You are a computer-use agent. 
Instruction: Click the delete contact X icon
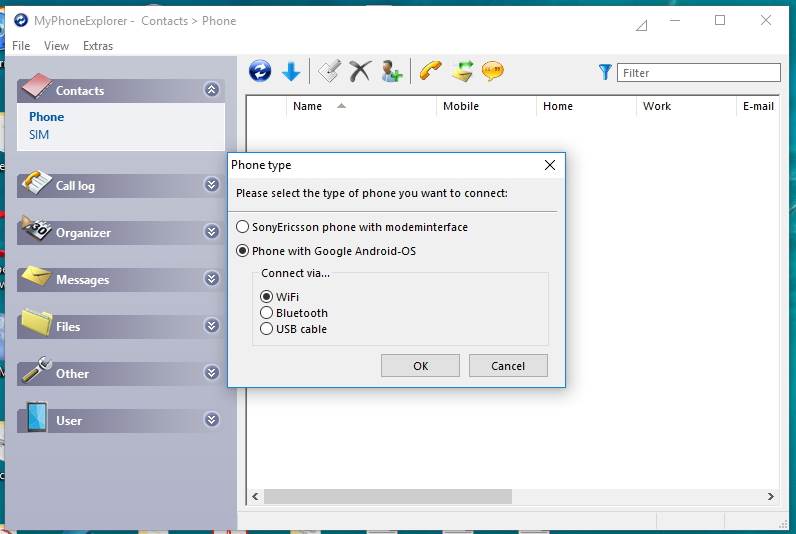point(360,71)
